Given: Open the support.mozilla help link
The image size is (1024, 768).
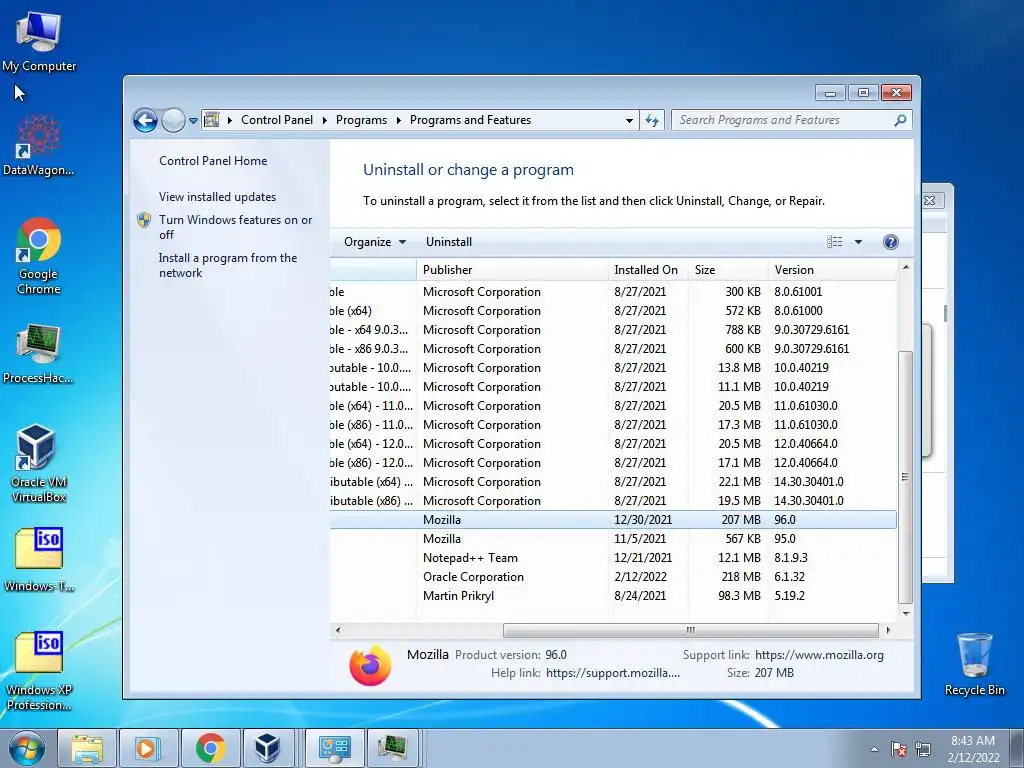Looking at the screenshot, I should (613, 673).
